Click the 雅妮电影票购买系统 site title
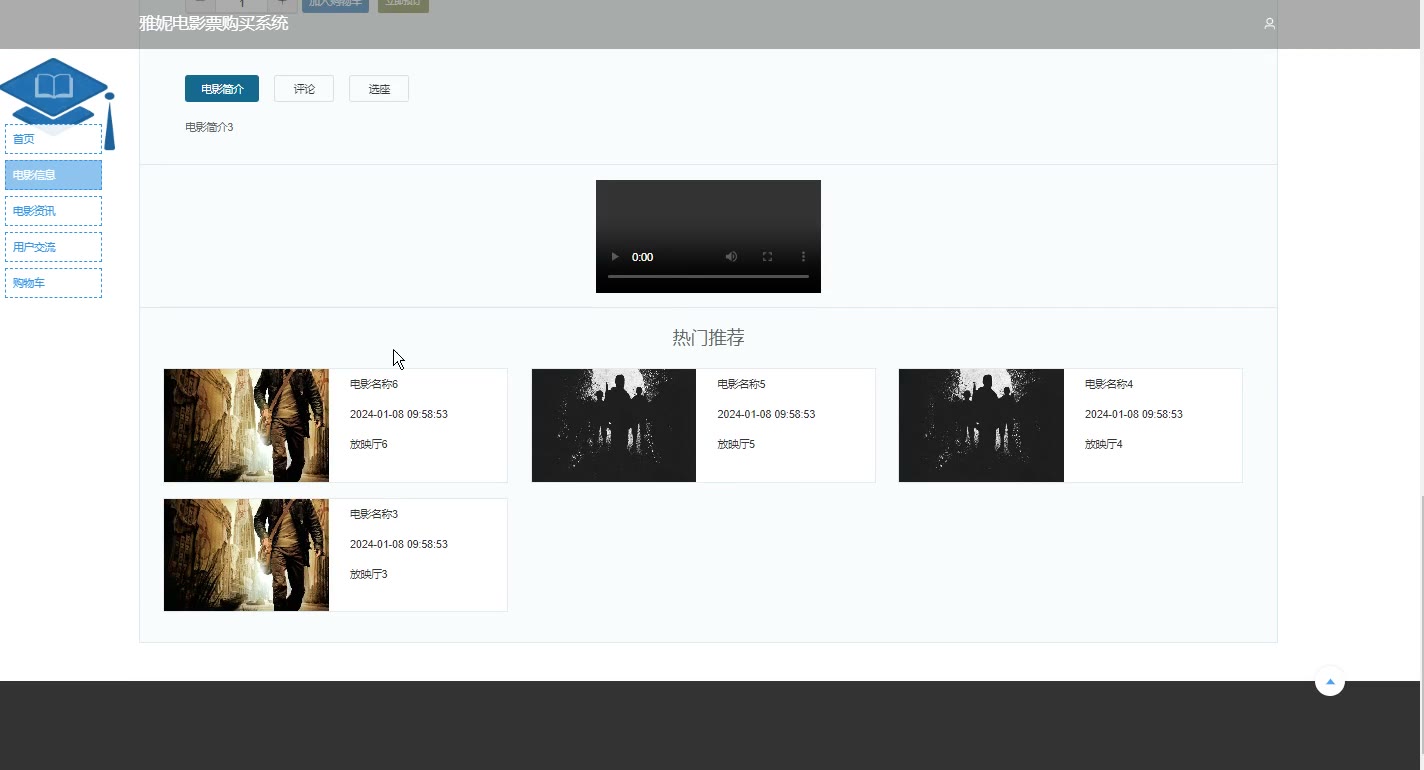Screen dimensions: 1424x770 (x=214, y=23)
